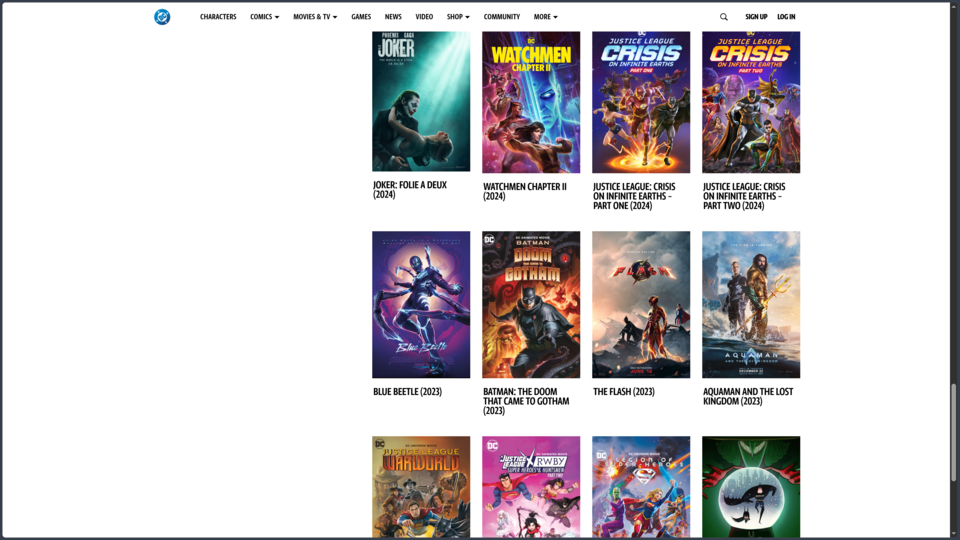Viewport: 960px width, 540px height.
Task: Click the 'Blue Beetle (2023)' title
Action: (407, 392)
